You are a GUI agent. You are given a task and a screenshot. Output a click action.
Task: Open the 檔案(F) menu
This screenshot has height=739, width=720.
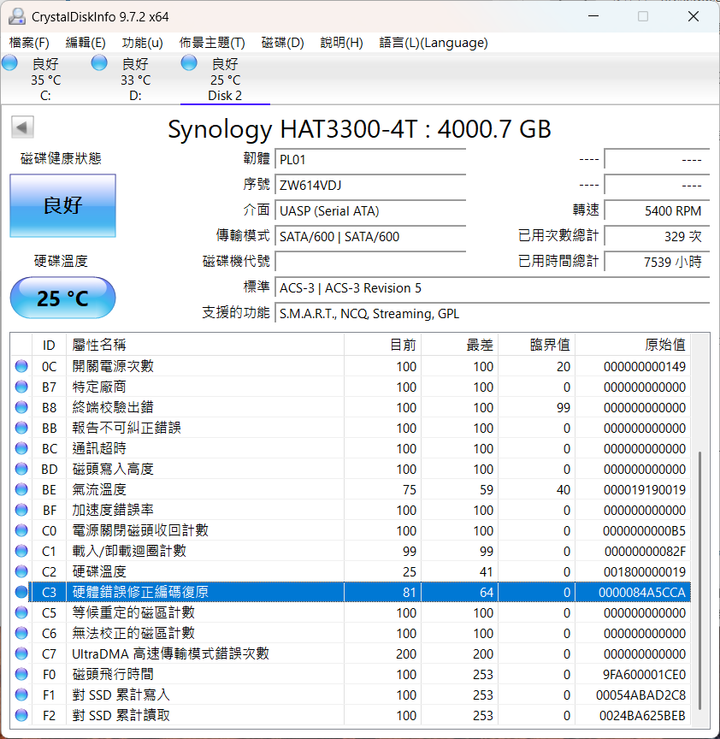tap(29, 42)
